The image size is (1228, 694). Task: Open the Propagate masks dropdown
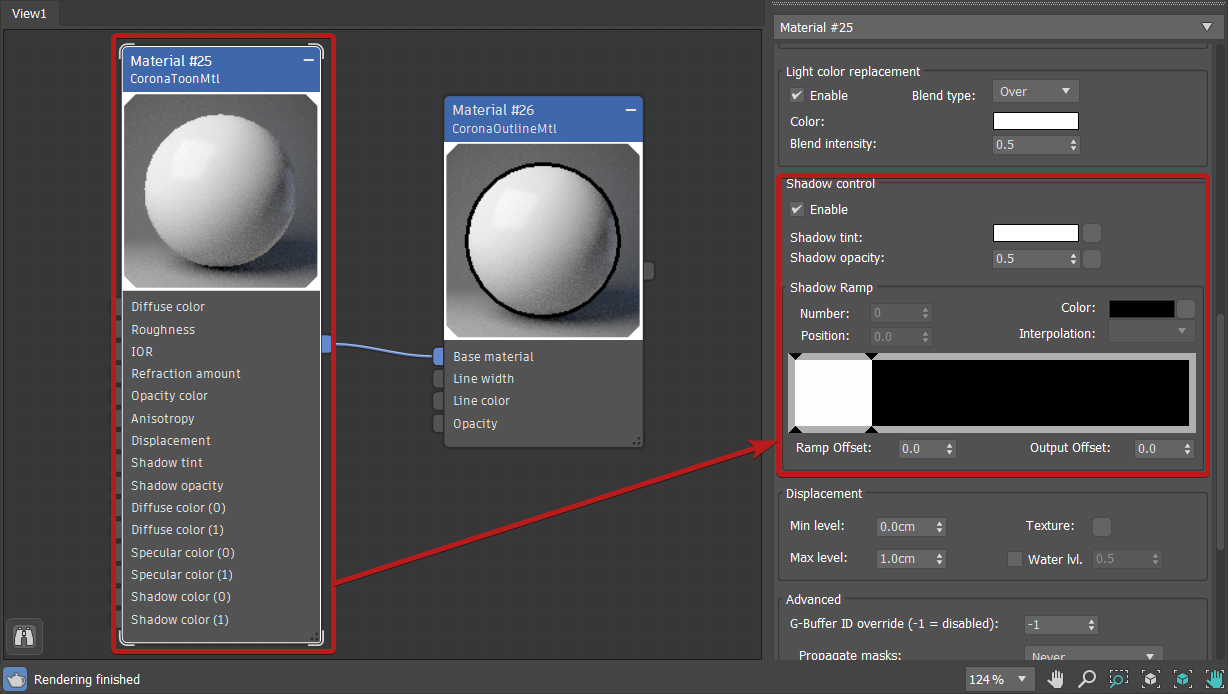[x=1095, y=655]
